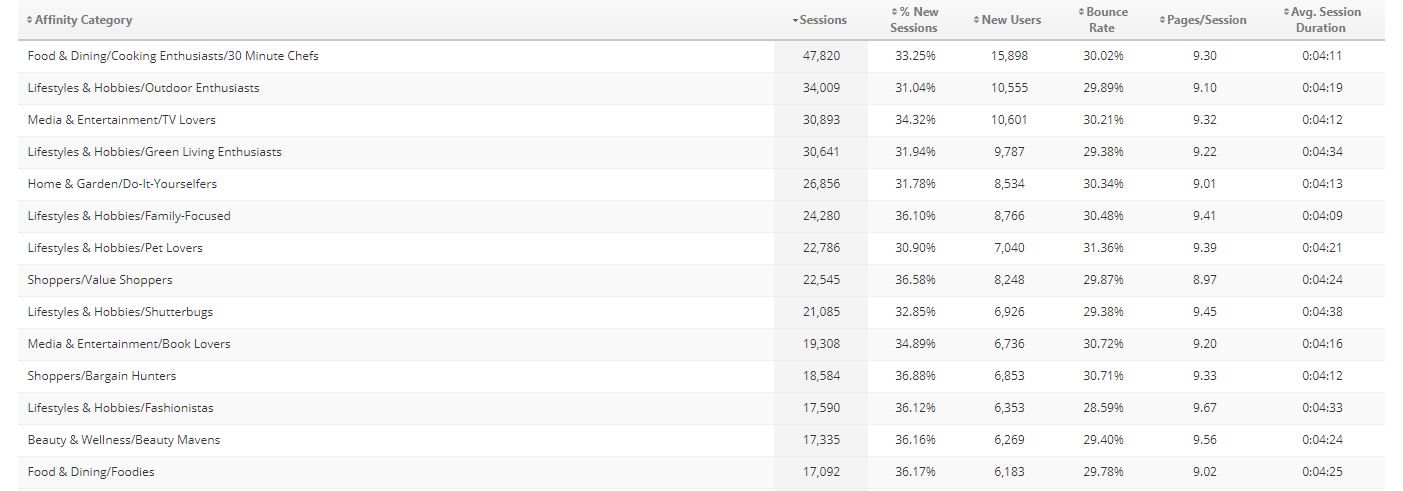Image resolution: width=1403 pixels, height=491 pixels.
Task: Select the Value Shoppers category name
Action: (x=100, y=280)
